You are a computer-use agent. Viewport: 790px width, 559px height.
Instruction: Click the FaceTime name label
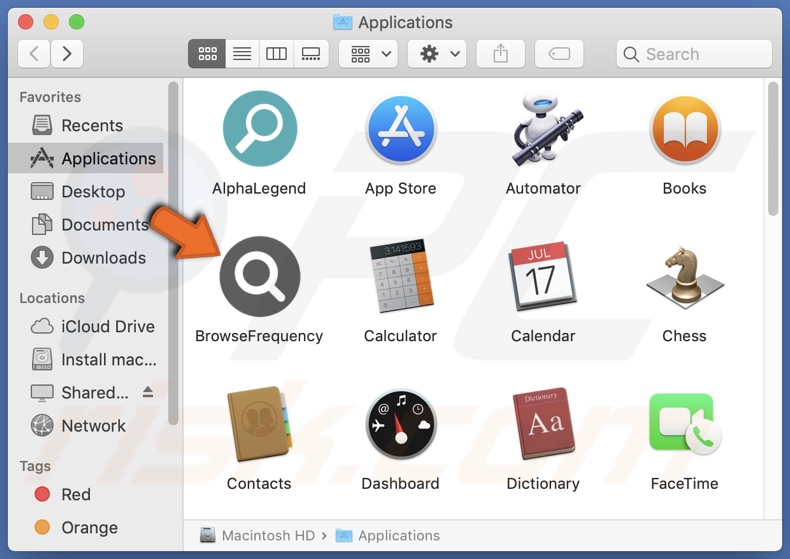click(684, 483)
